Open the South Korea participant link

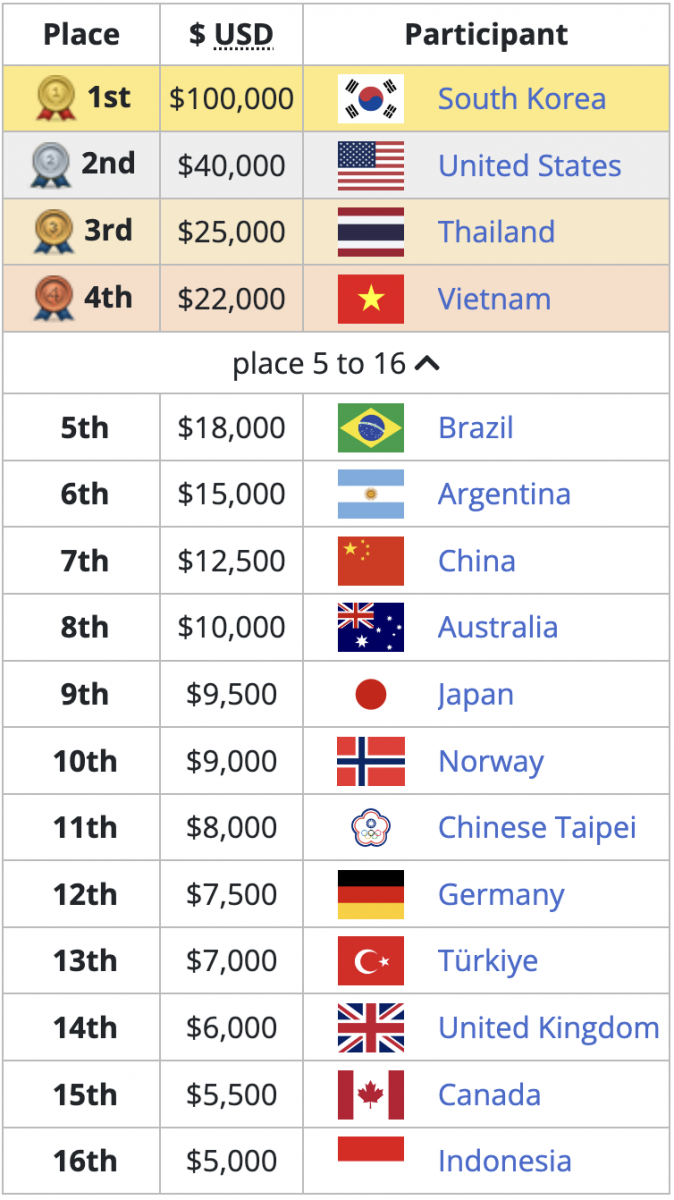pos(521,99)
